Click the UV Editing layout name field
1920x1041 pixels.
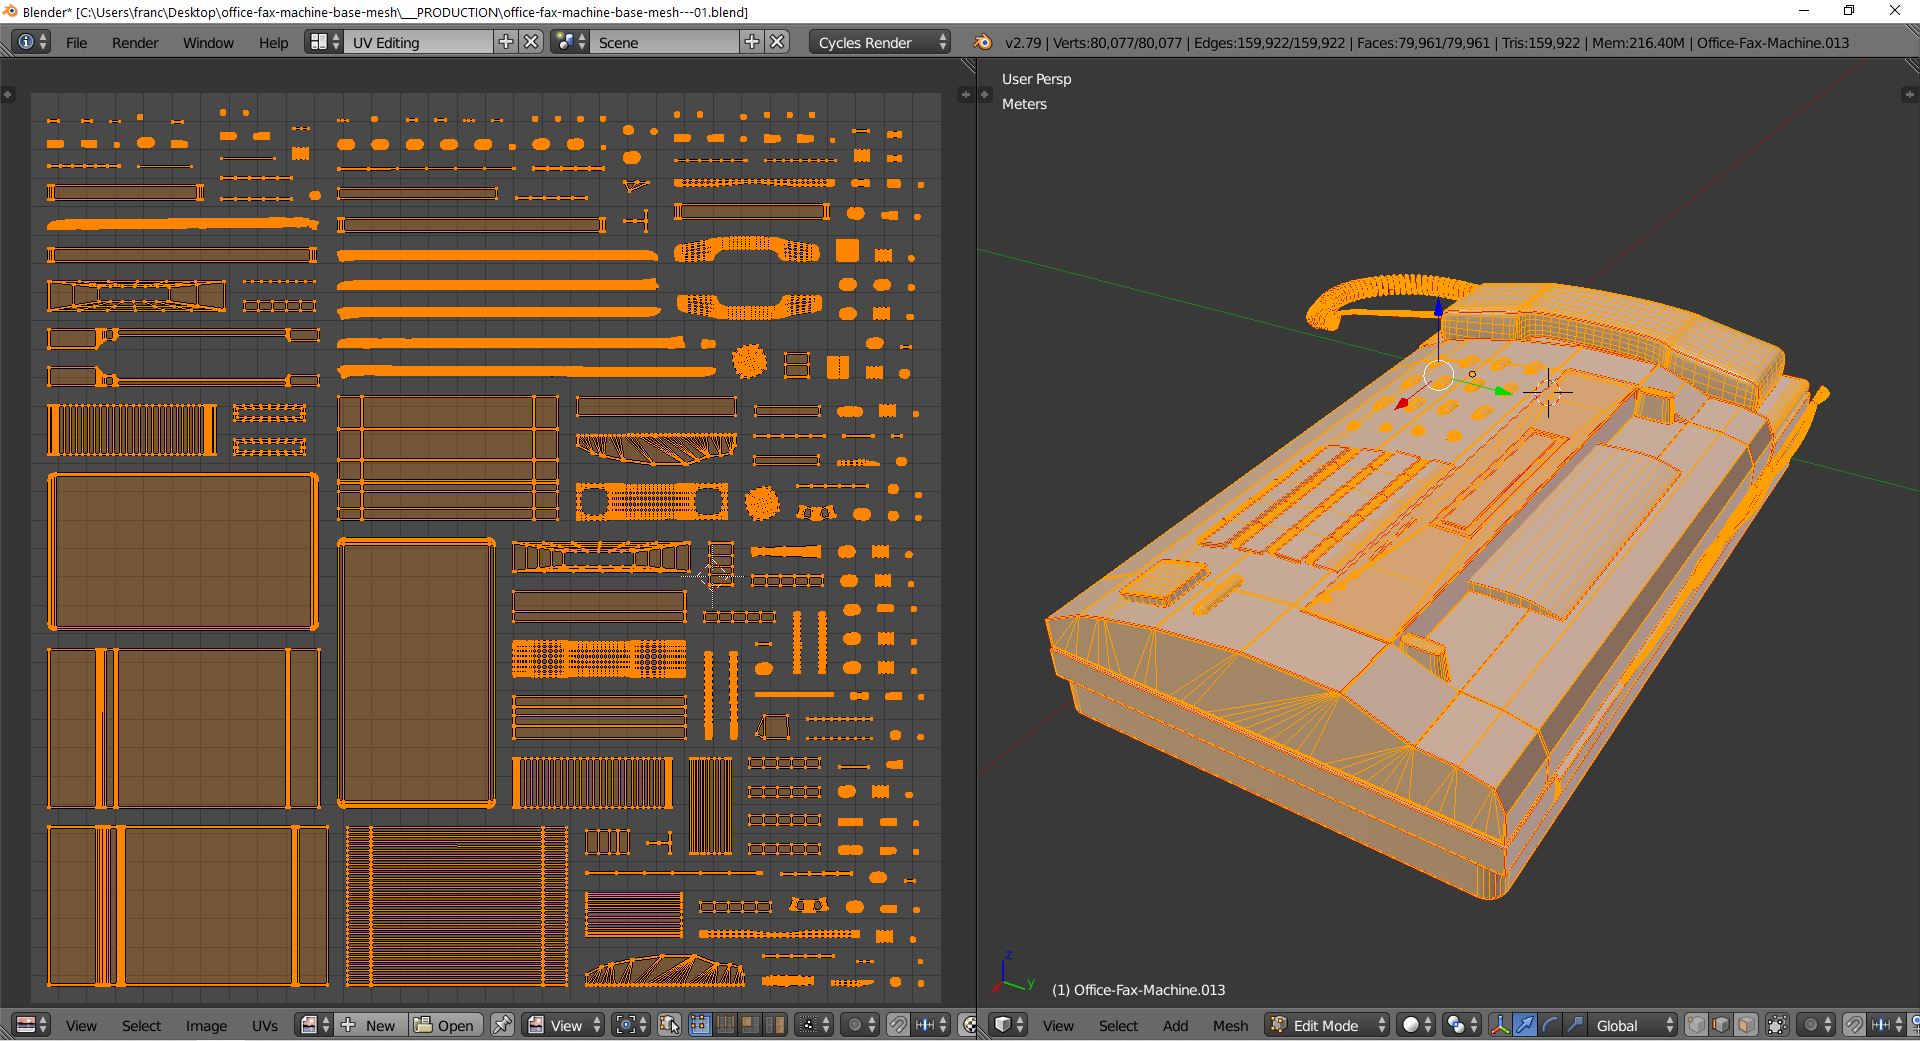[x=418, y=42]
